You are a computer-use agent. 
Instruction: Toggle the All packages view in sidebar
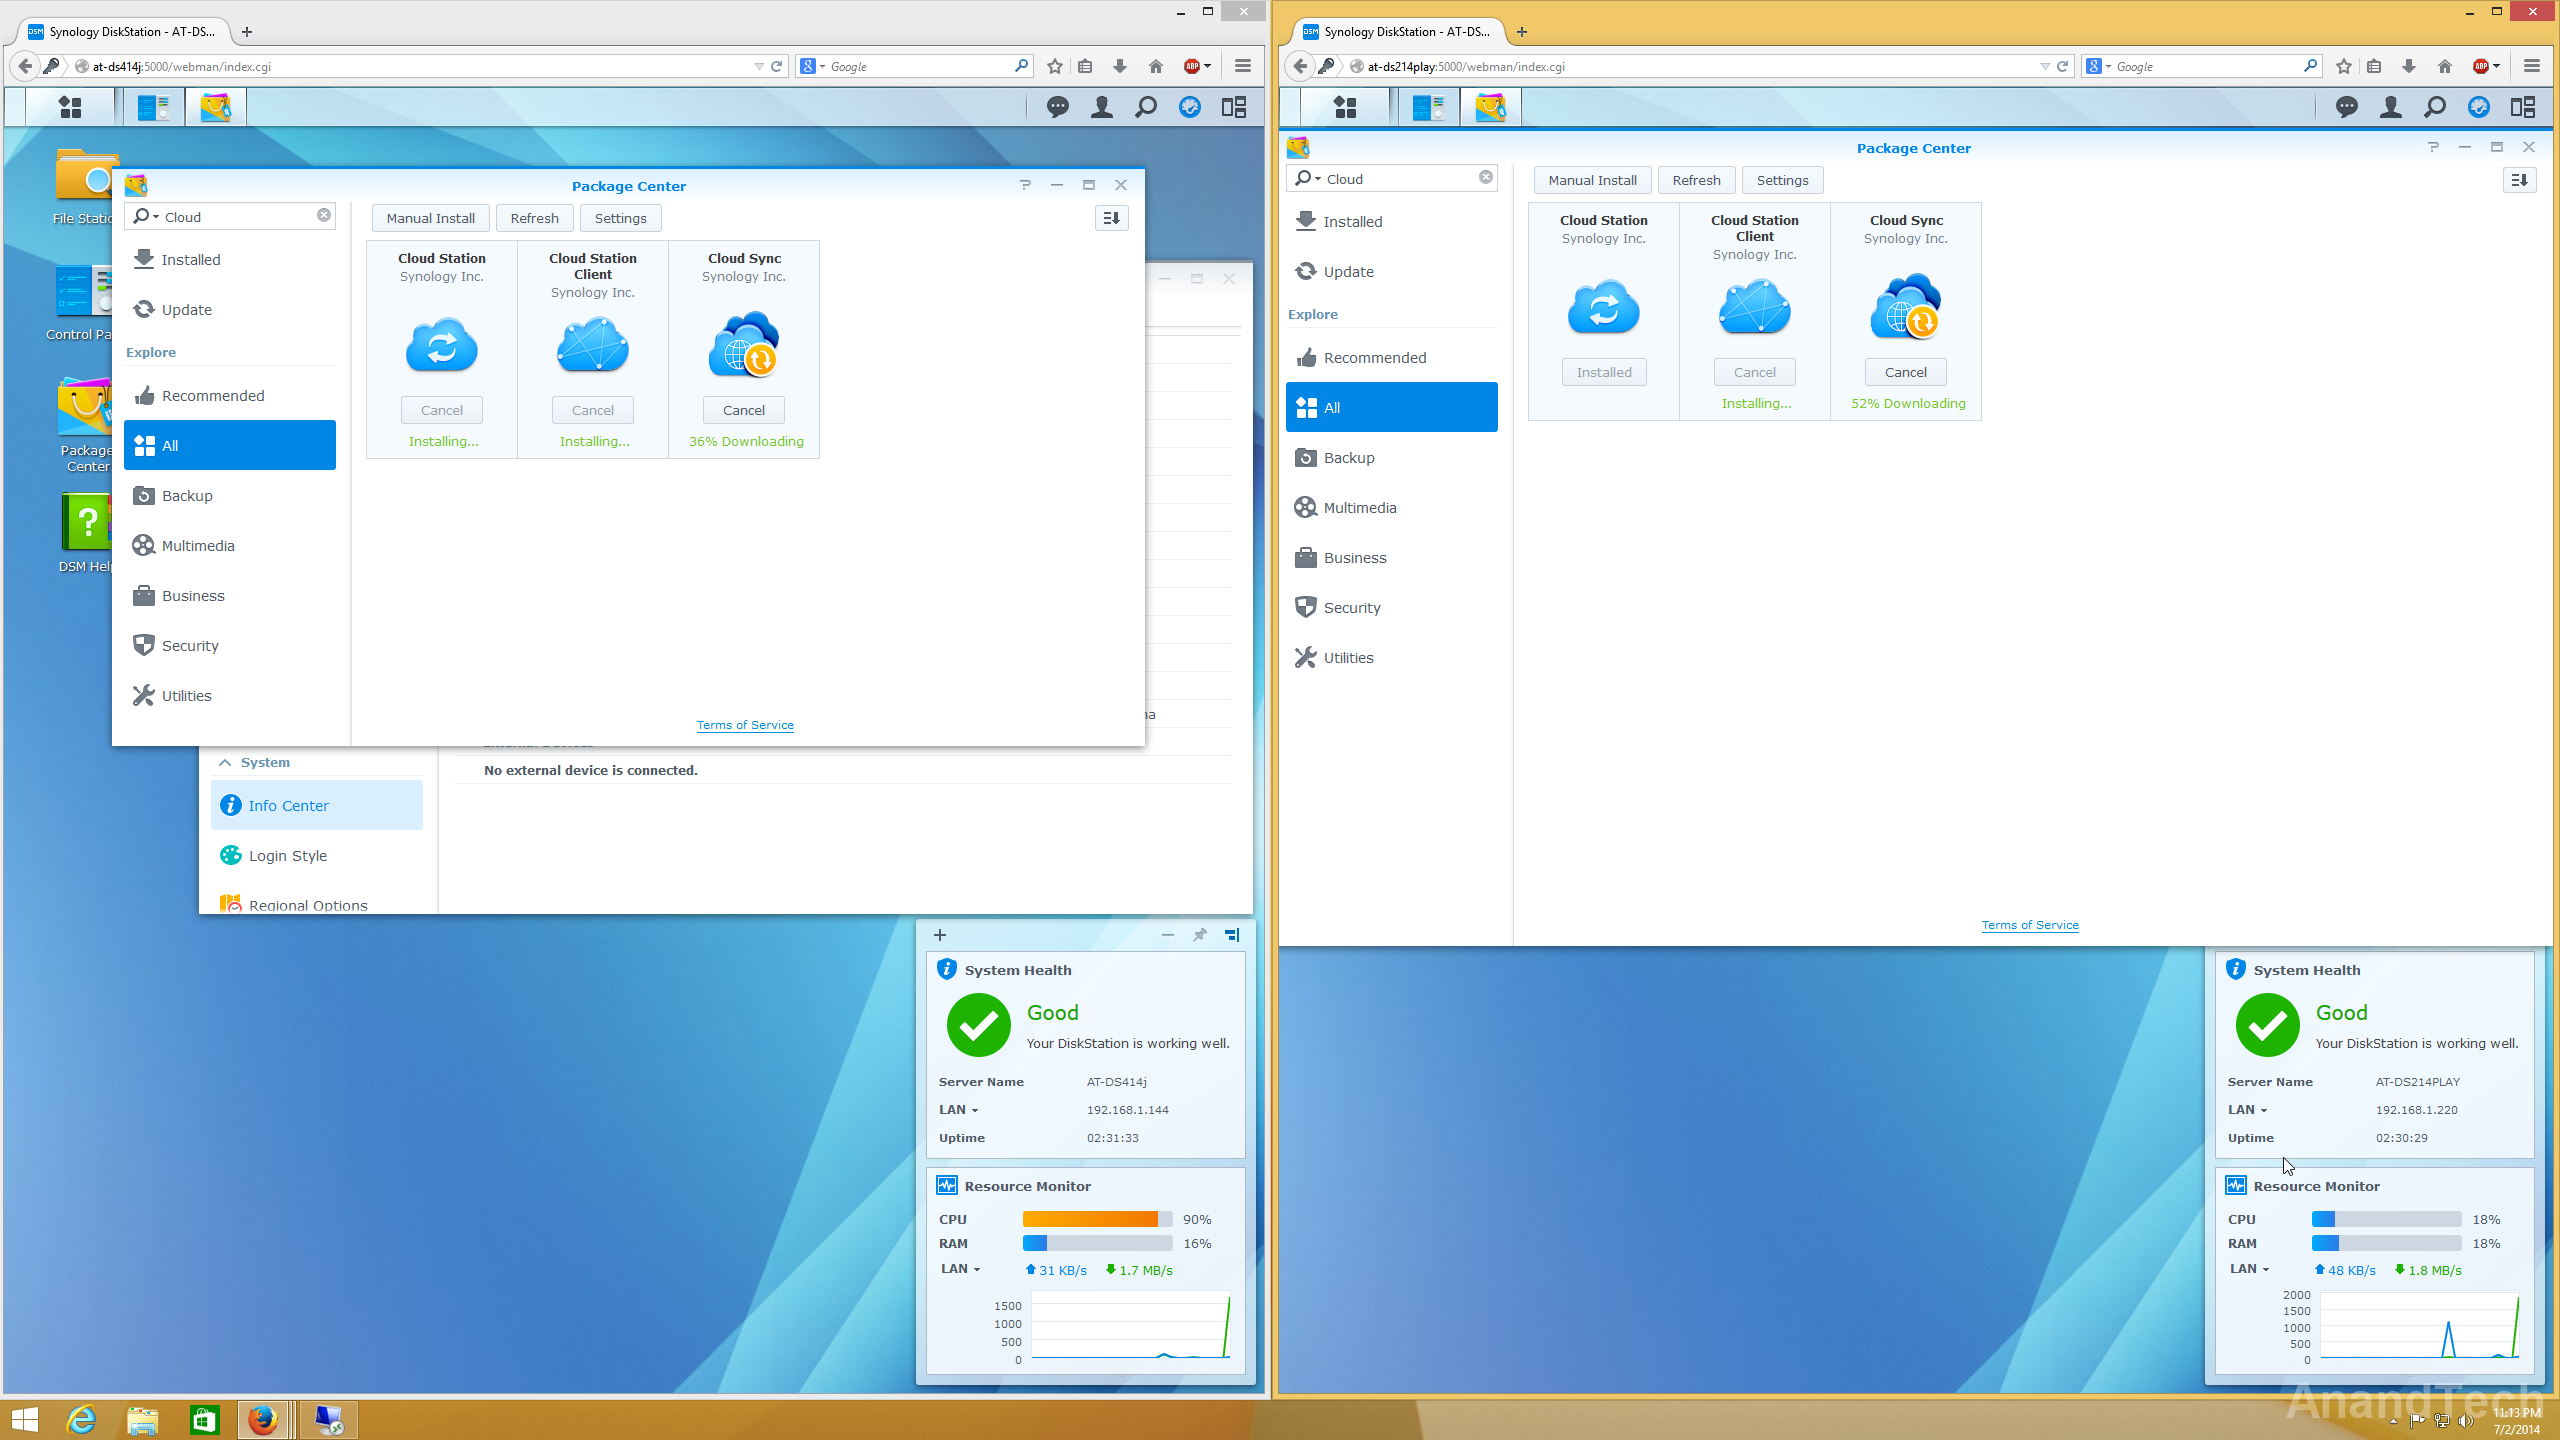coord(229,445)
